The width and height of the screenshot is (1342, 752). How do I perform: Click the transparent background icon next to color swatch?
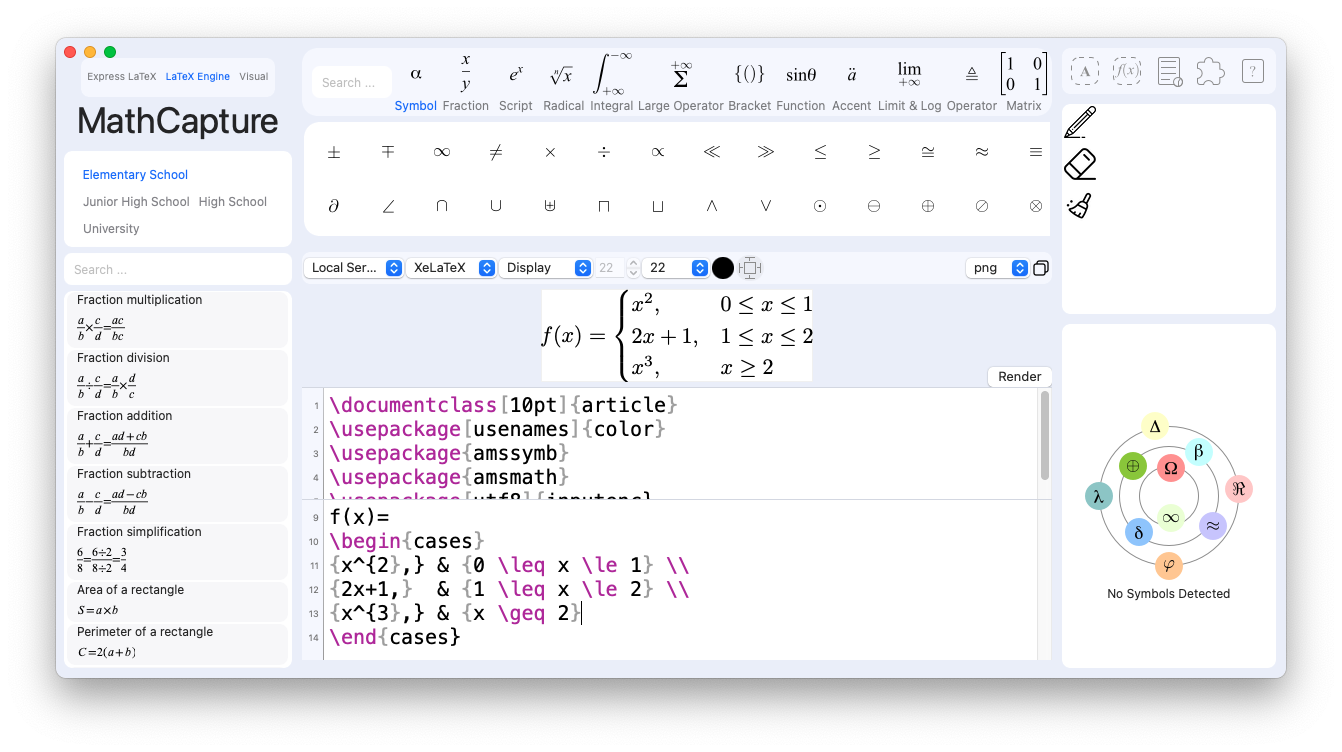click(x=750, y=267)
